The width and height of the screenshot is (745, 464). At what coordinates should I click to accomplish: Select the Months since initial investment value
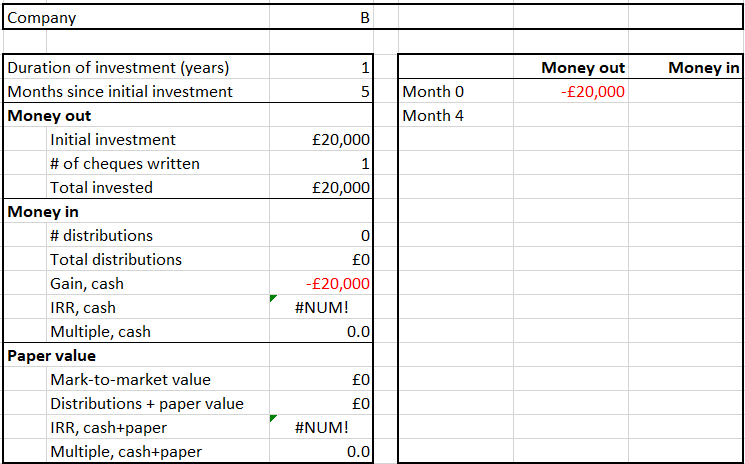click(321, 92)
